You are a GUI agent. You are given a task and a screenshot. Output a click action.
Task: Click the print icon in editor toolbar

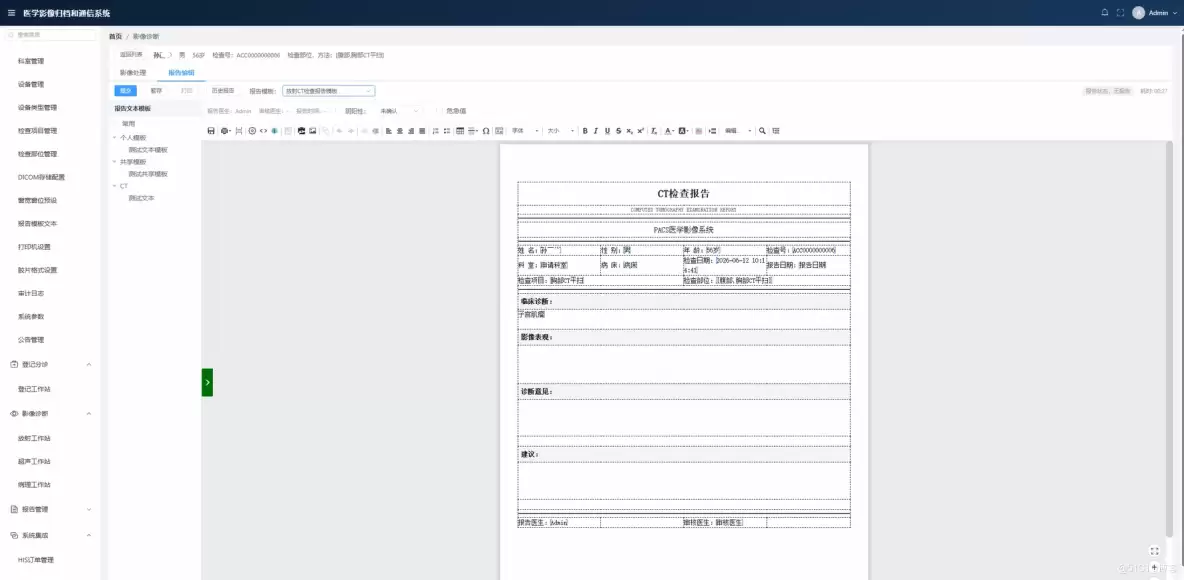pyautogui.click(x=225, y=131)
